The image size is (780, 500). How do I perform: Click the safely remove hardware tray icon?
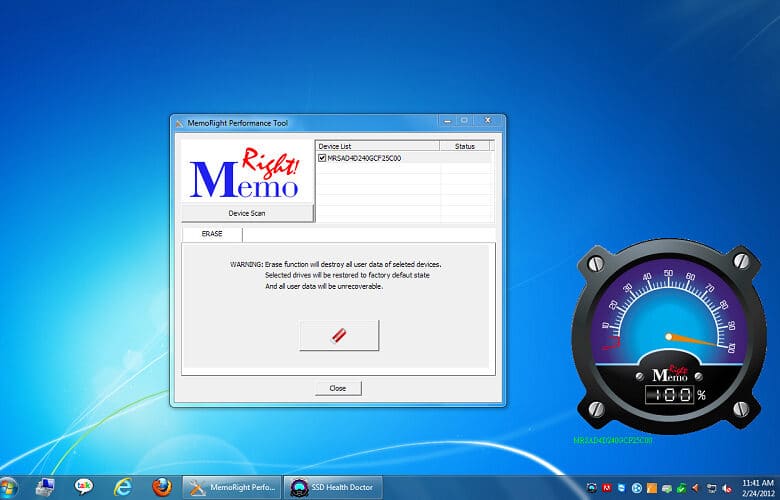(667, 489)
